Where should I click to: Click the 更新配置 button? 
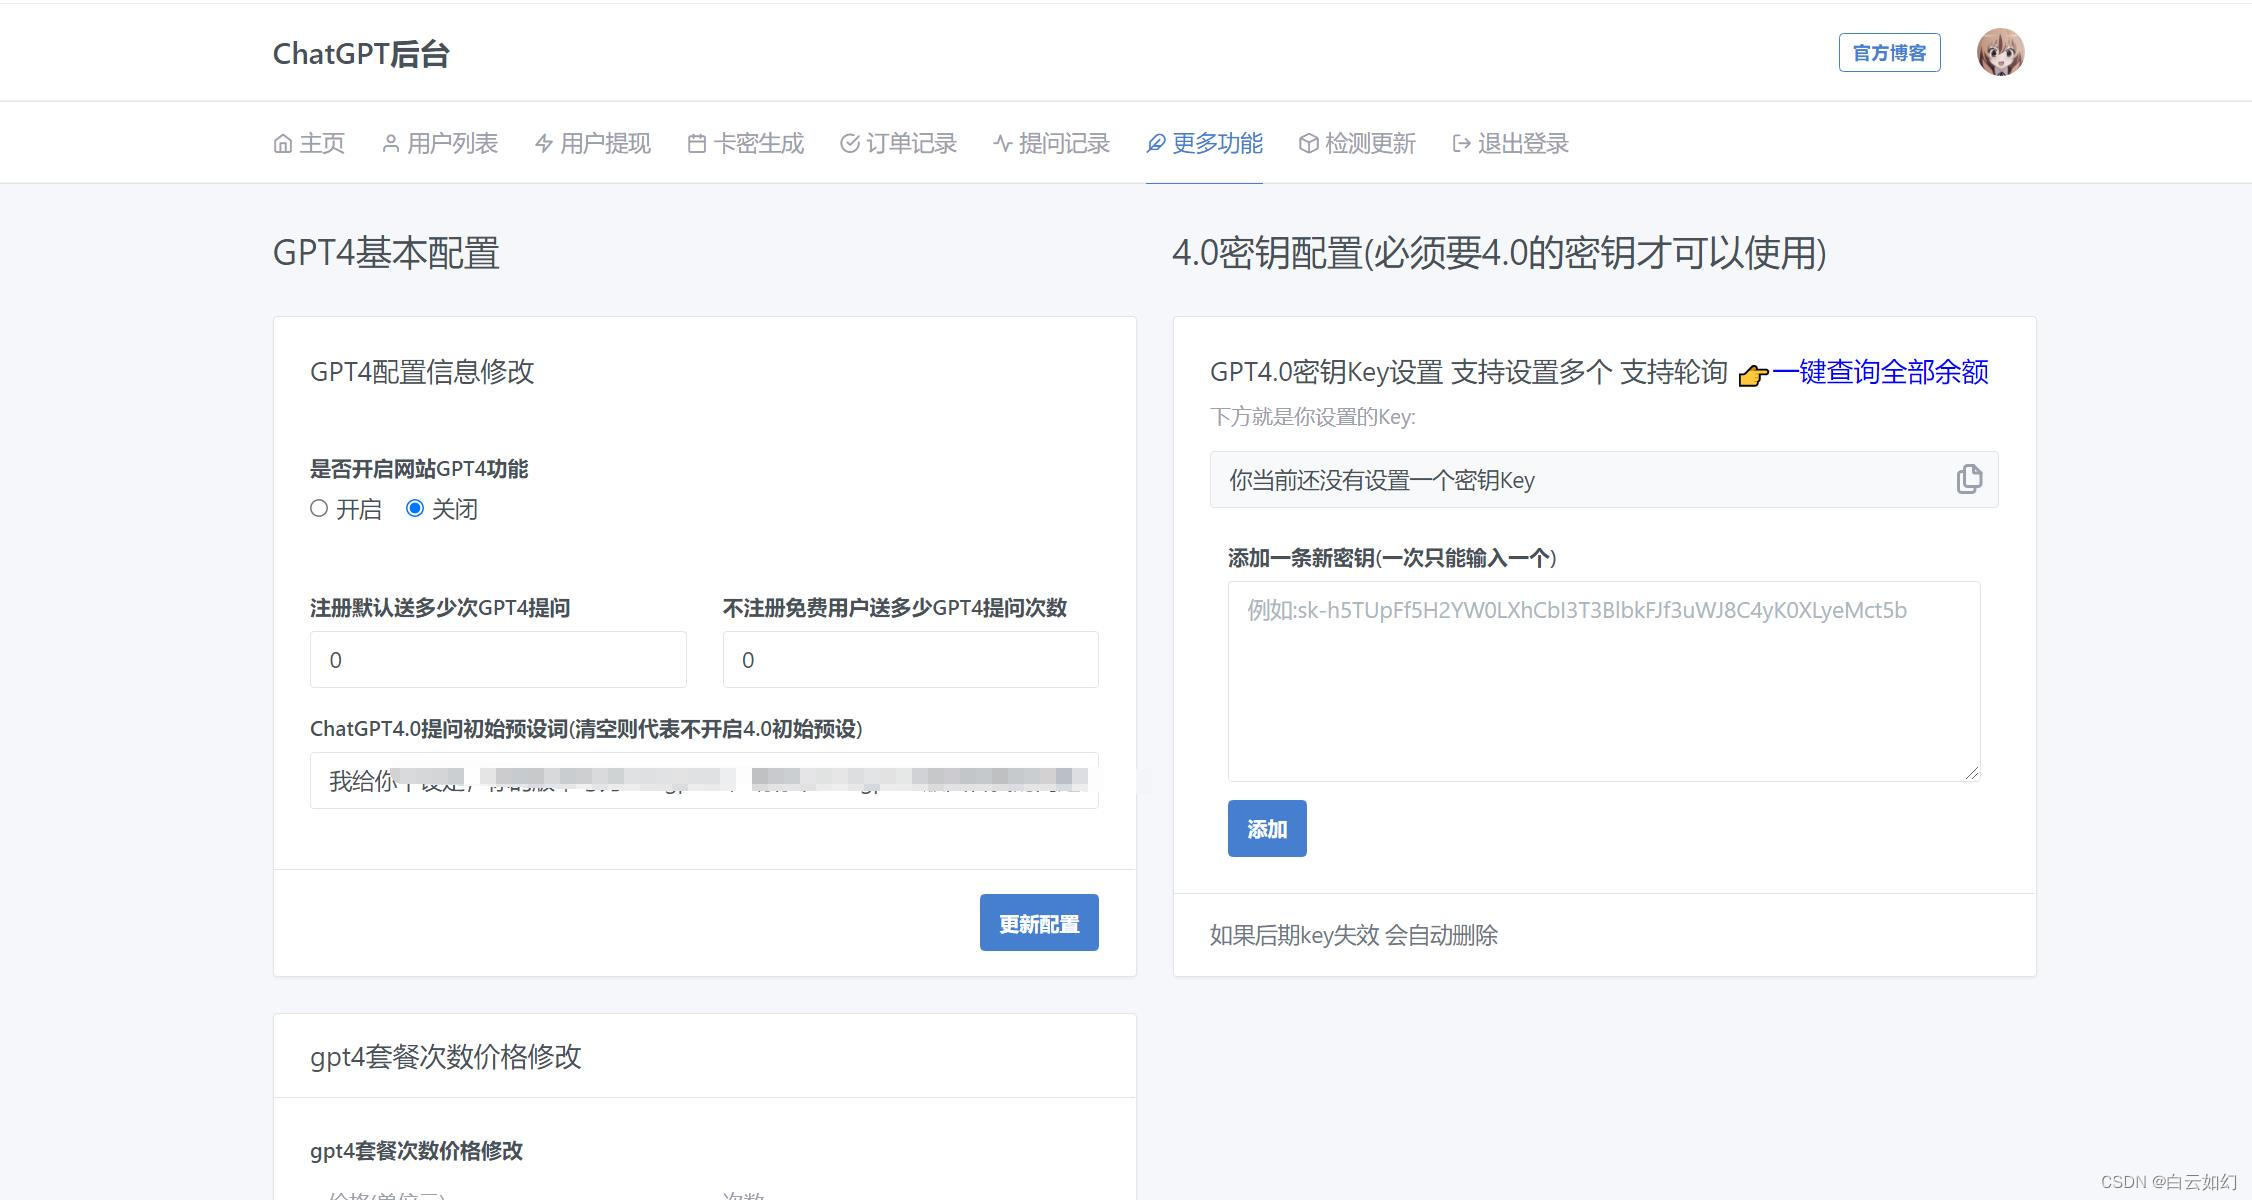pyautogui.click(x=1039, y=922)
